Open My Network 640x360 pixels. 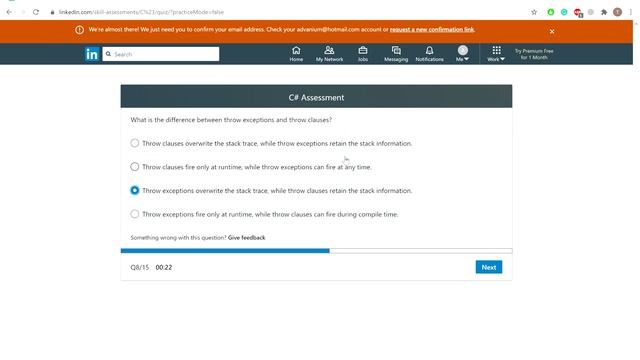pyautogui.click(x=329, y=54)
